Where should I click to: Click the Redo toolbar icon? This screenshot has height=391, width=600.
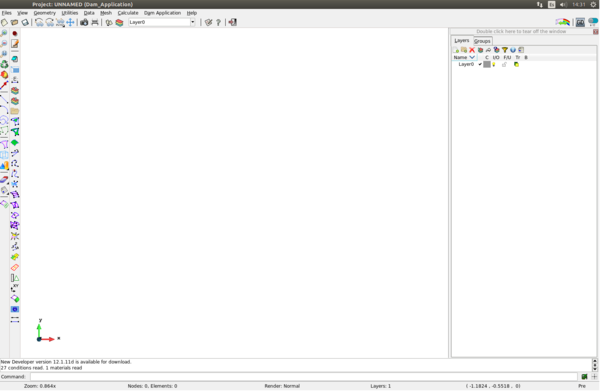[49, 23]
